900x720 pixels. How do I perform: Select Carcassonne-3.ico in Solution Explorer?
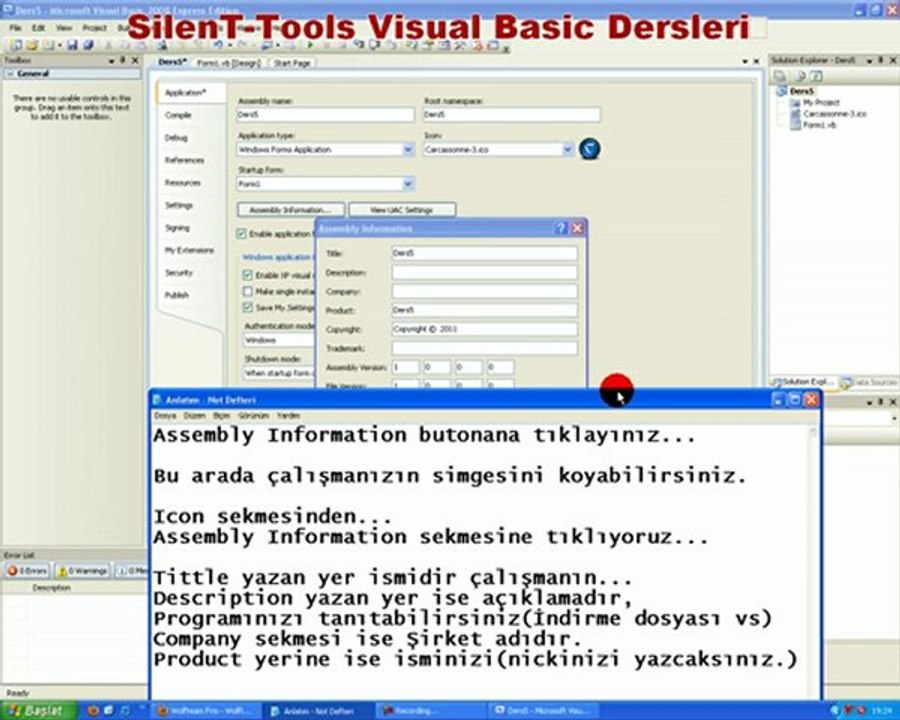(834, 114)
